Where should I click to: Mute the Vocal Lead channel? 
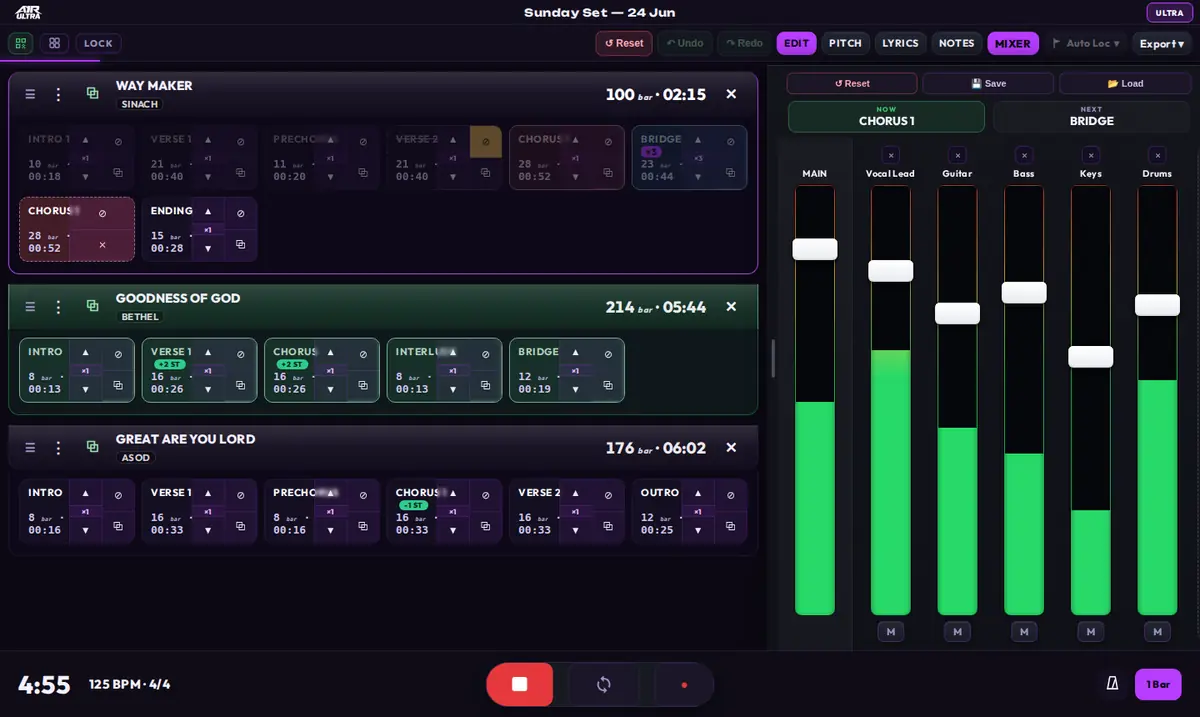point(891,632)
